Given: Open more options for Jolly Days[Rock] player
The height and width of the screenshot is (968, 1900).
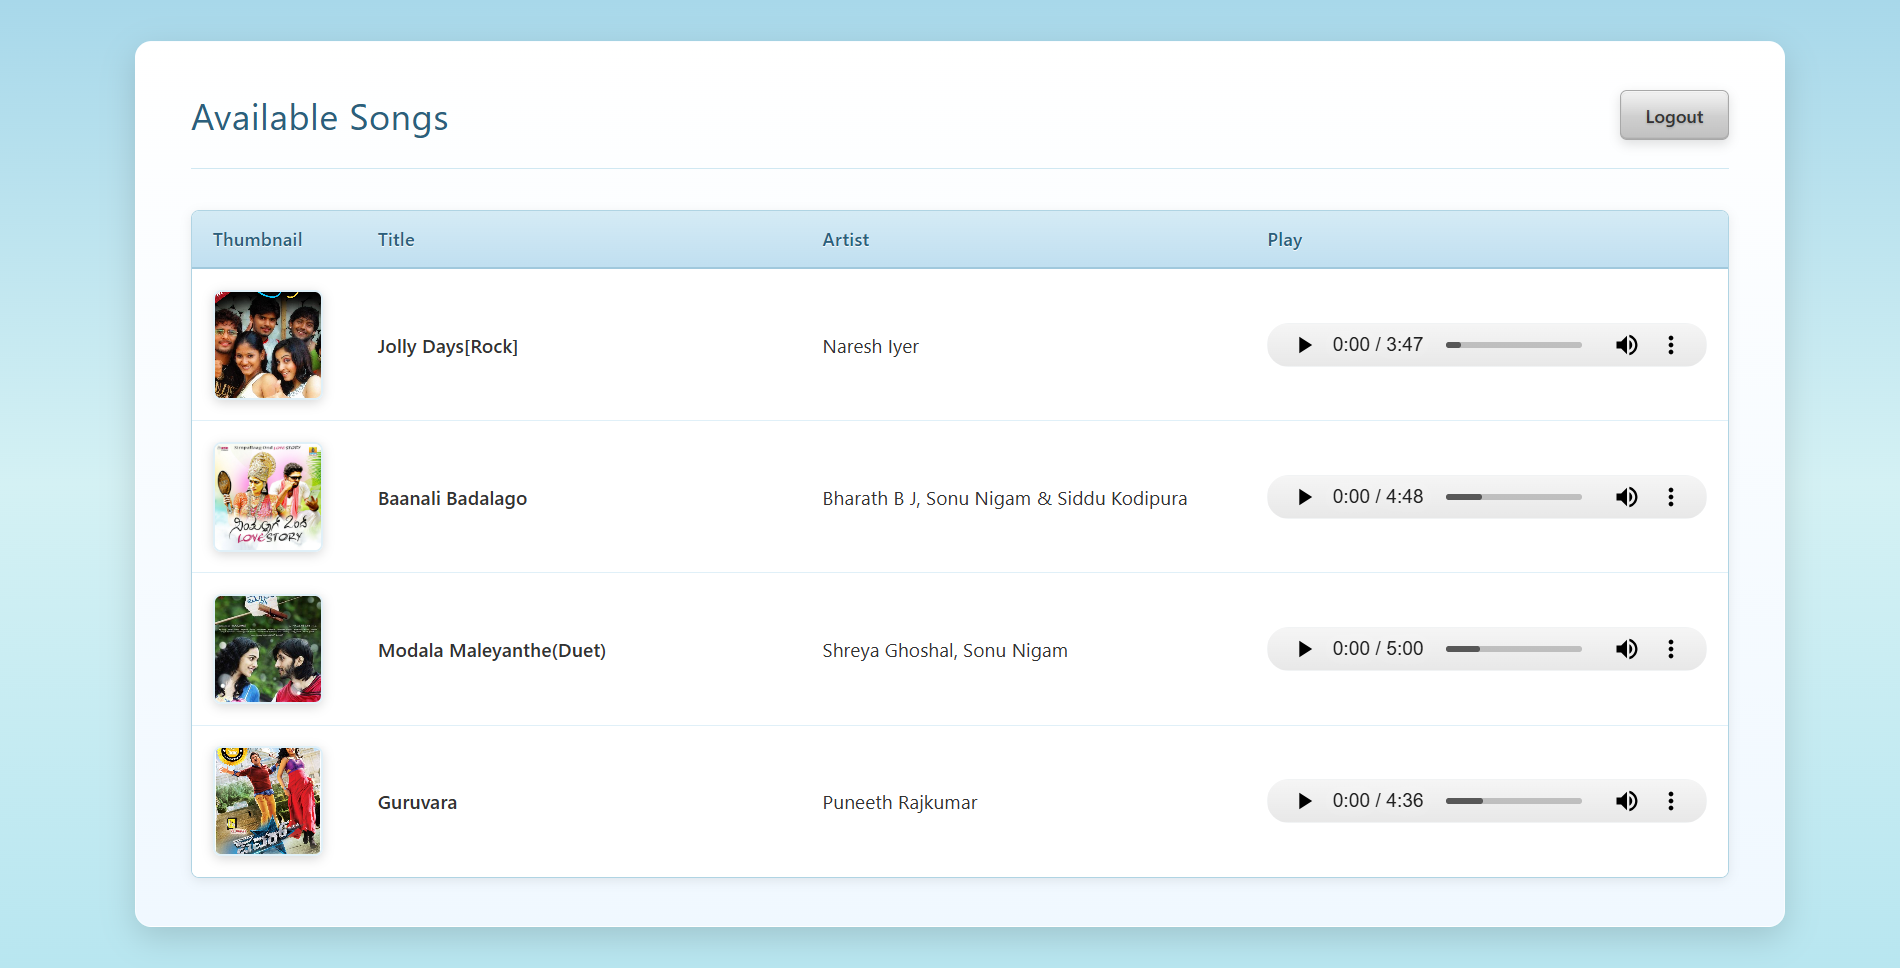Looking at the screenshot, I should pyautogui.click(x=1670, y=345).
